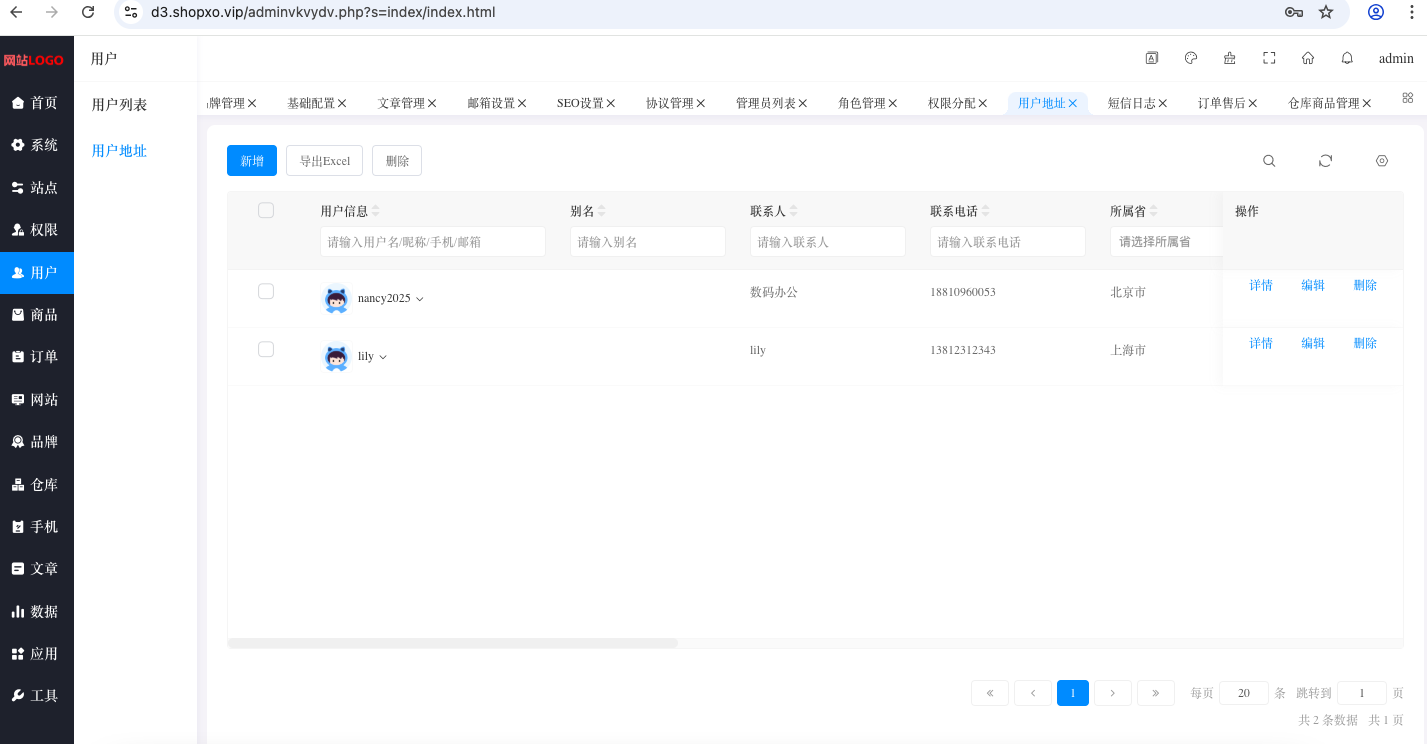The image size is (1427, 744).
Task: Select 用户列表 in the user submenu
Action: click(119, 105)
